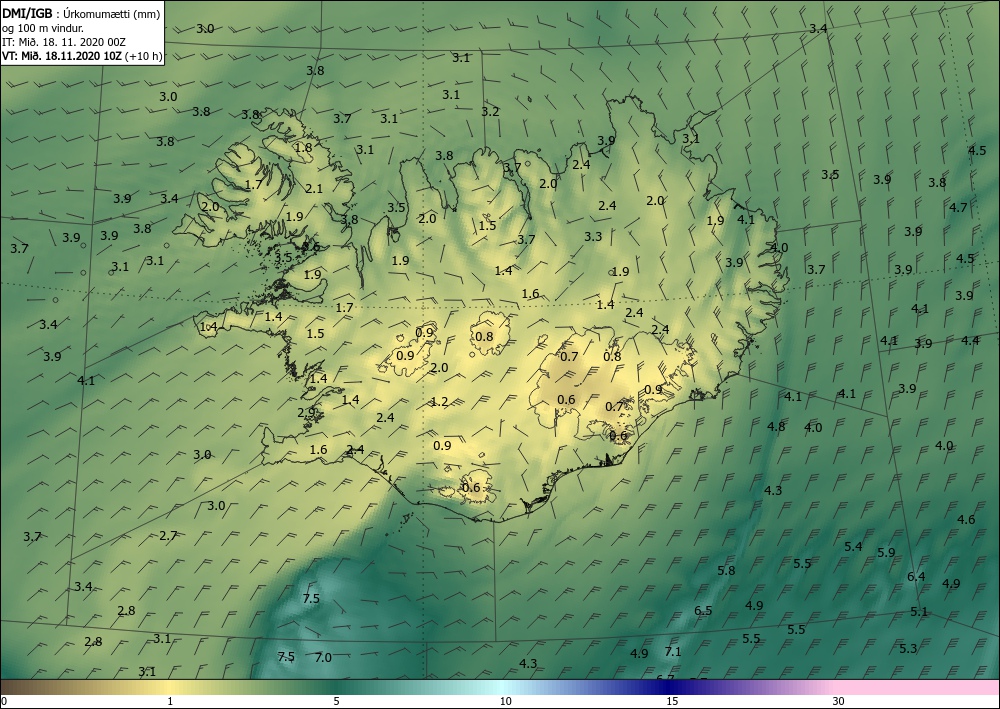Screen dimensions: 1000x709
Task: Click the map value '5.1'
Action: pos(919,612)
